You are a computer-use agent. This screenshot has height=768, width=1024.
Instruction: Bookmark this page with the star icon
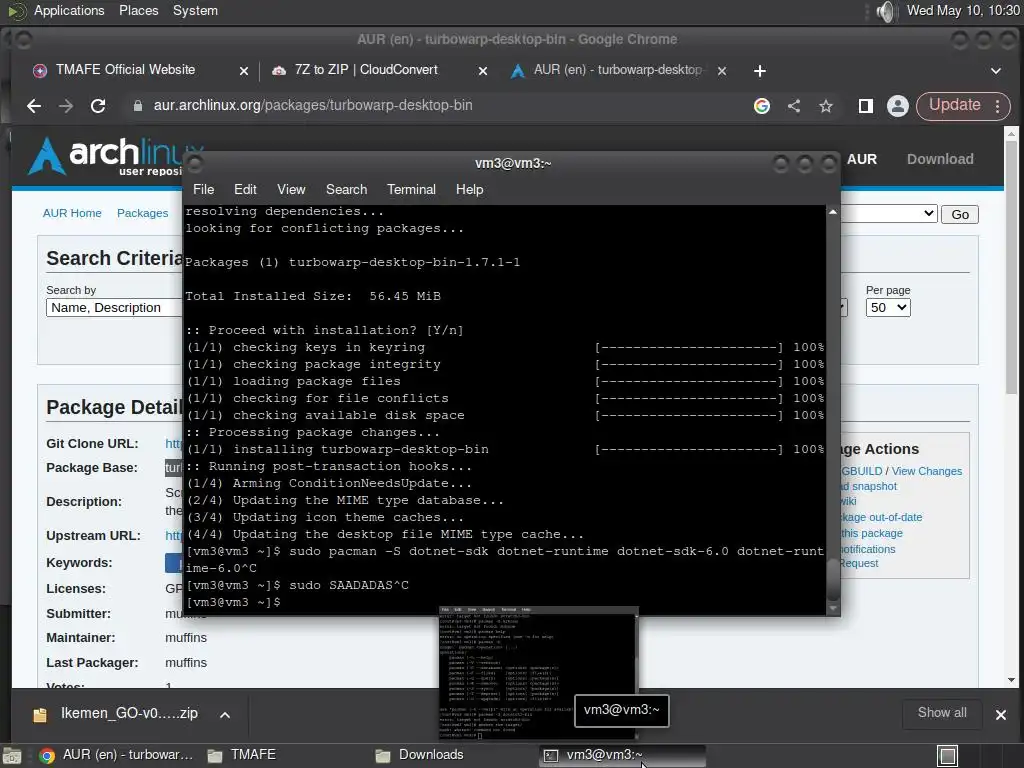[826, 106]
